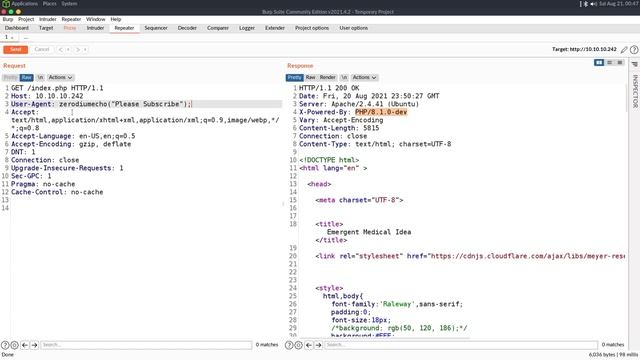This screenshot has width=640, height=360.
Task: Open the Repeater menu
Action: pyautogui.click(x=71, y=19)
